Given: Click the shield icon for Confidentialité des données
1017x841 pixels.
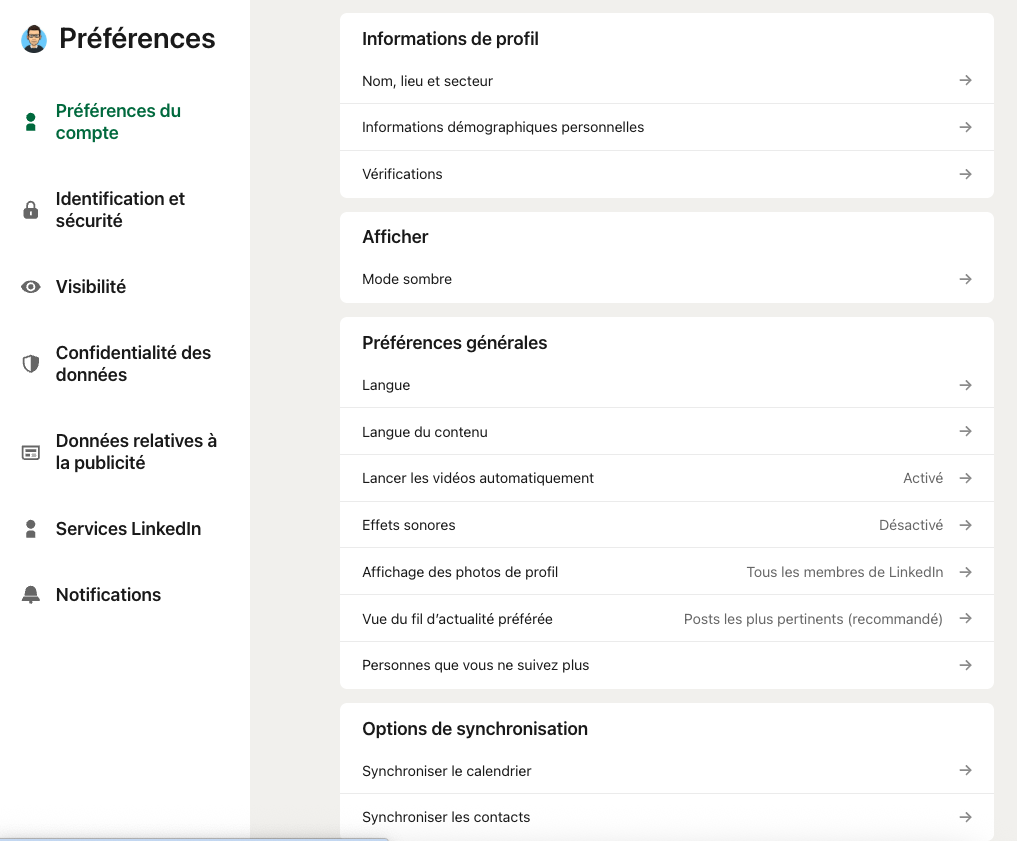Looking at the screenshot, I should (x=31, y=364).
